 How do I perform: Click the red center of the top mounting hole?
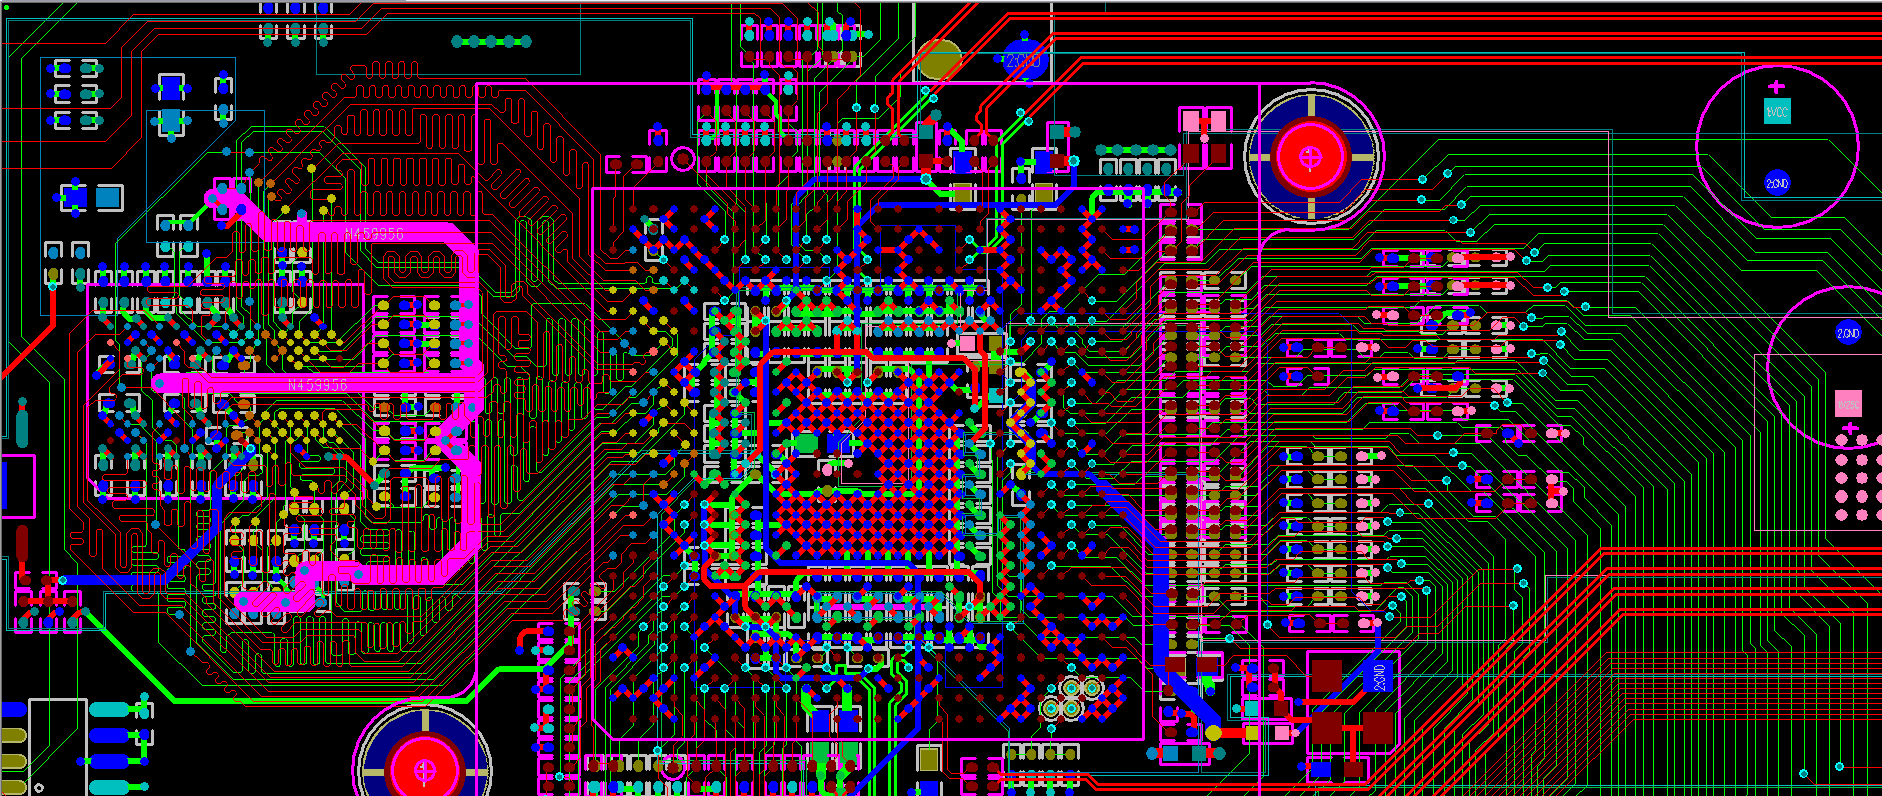1311,156
